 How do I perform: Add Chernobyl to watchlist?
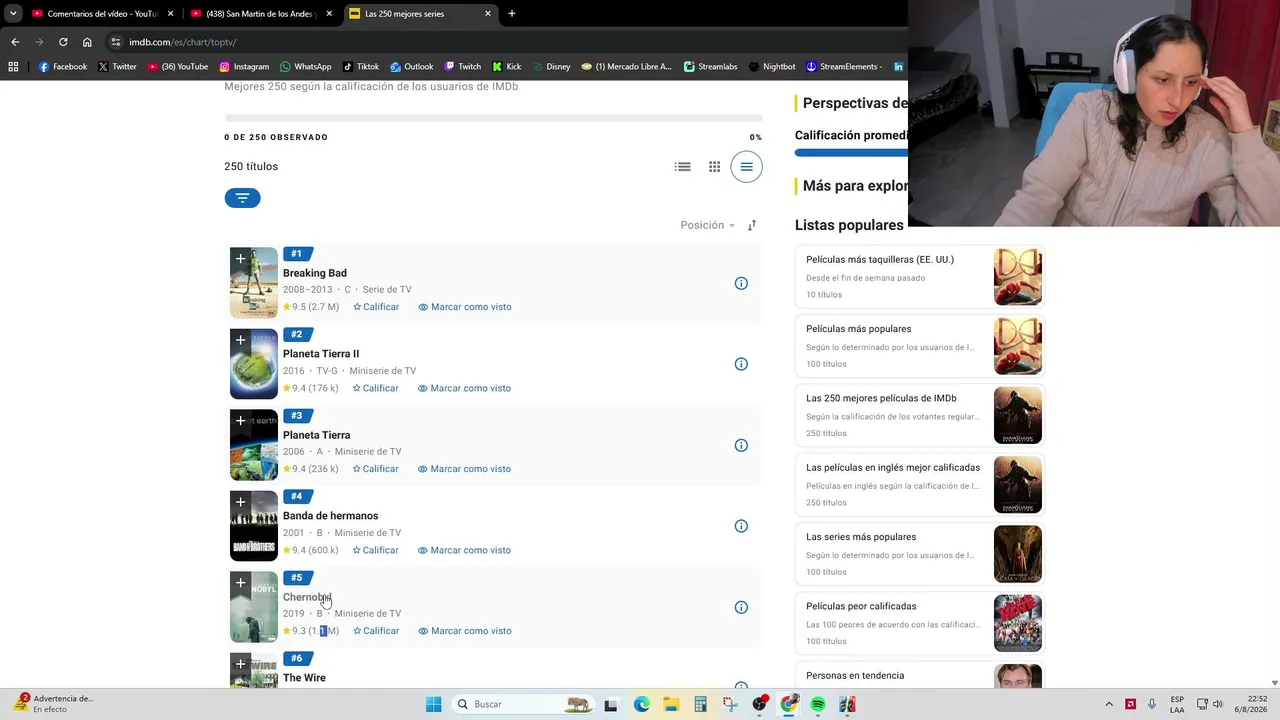tap(240, 583)
